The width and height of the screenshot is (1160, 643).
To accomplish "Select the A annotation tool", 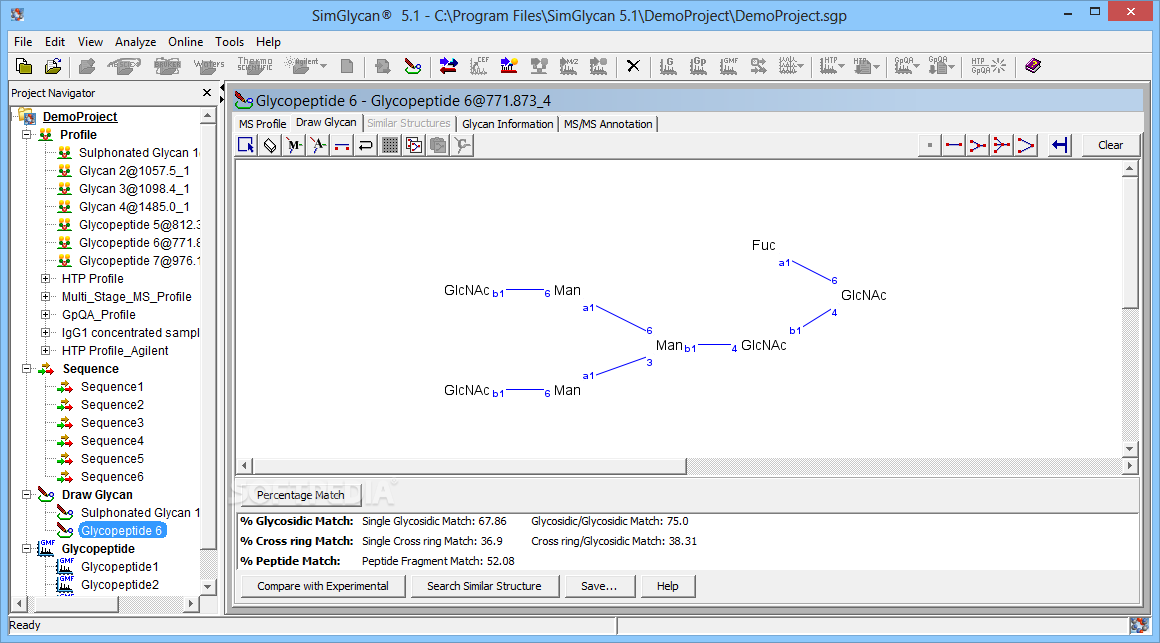I will 318,145.
